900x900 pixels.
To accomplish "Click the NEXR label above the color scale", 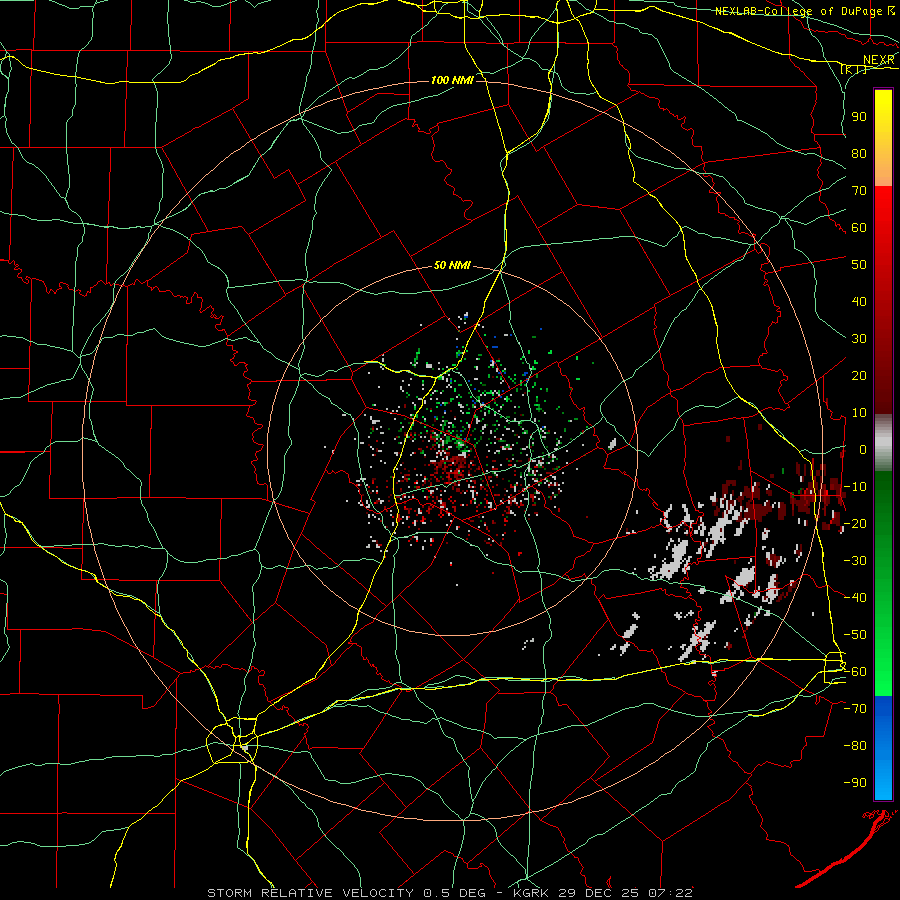I will (x=879, y=60).
